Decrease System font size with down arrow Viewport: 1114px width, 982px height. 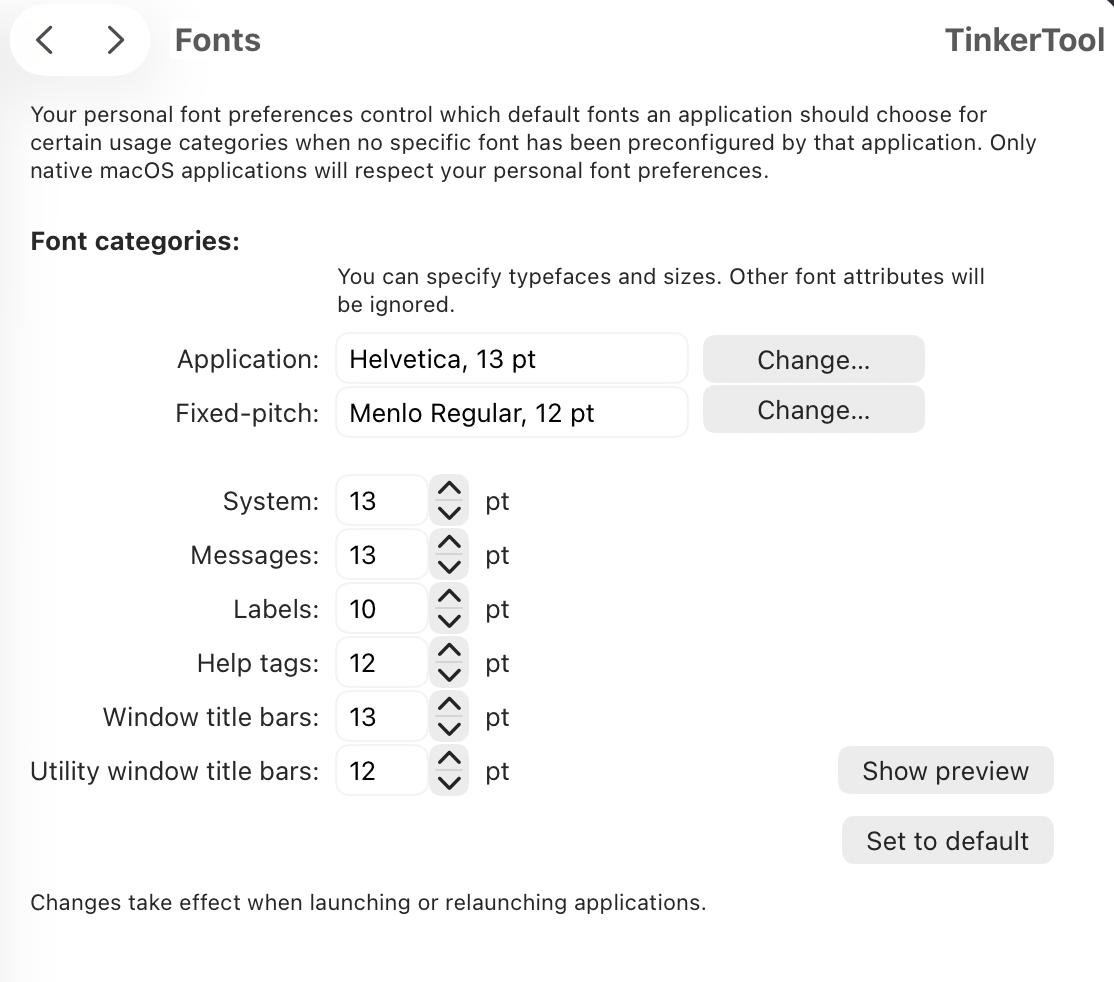point(450,512)
